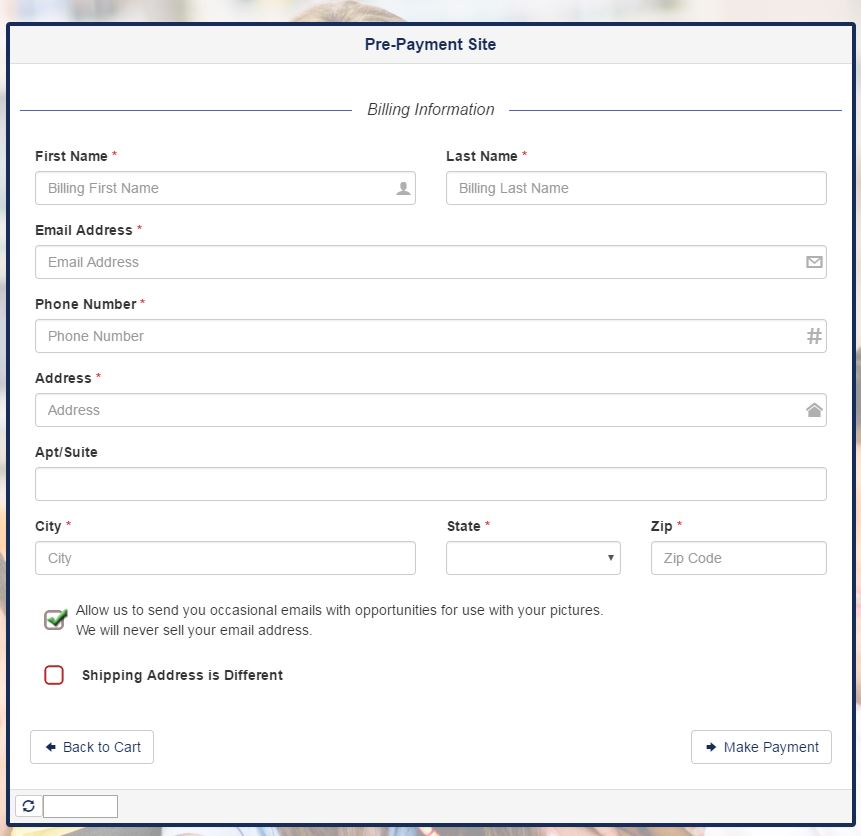
Task: Click the Shipping Address is Different label
Action: tap(182, 675)
